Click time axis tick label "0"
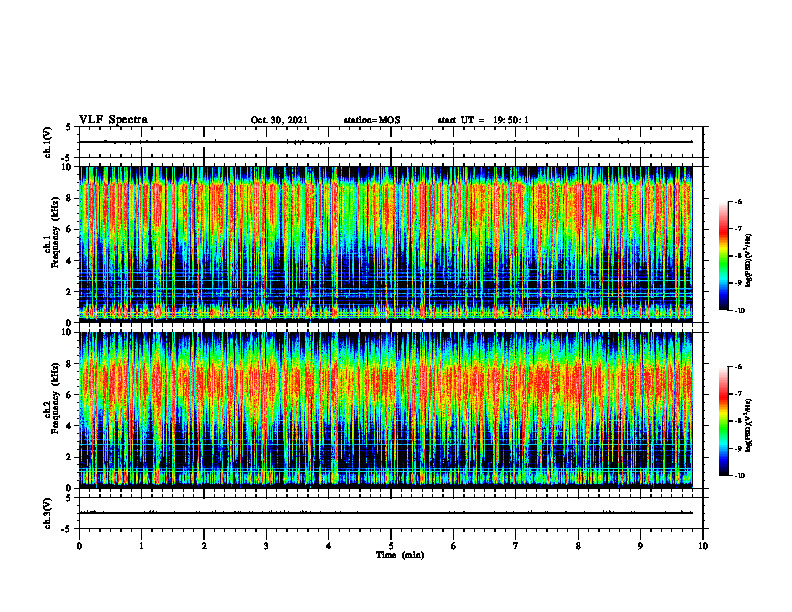The width and height of the screenshot is (792, 612). 79,546
